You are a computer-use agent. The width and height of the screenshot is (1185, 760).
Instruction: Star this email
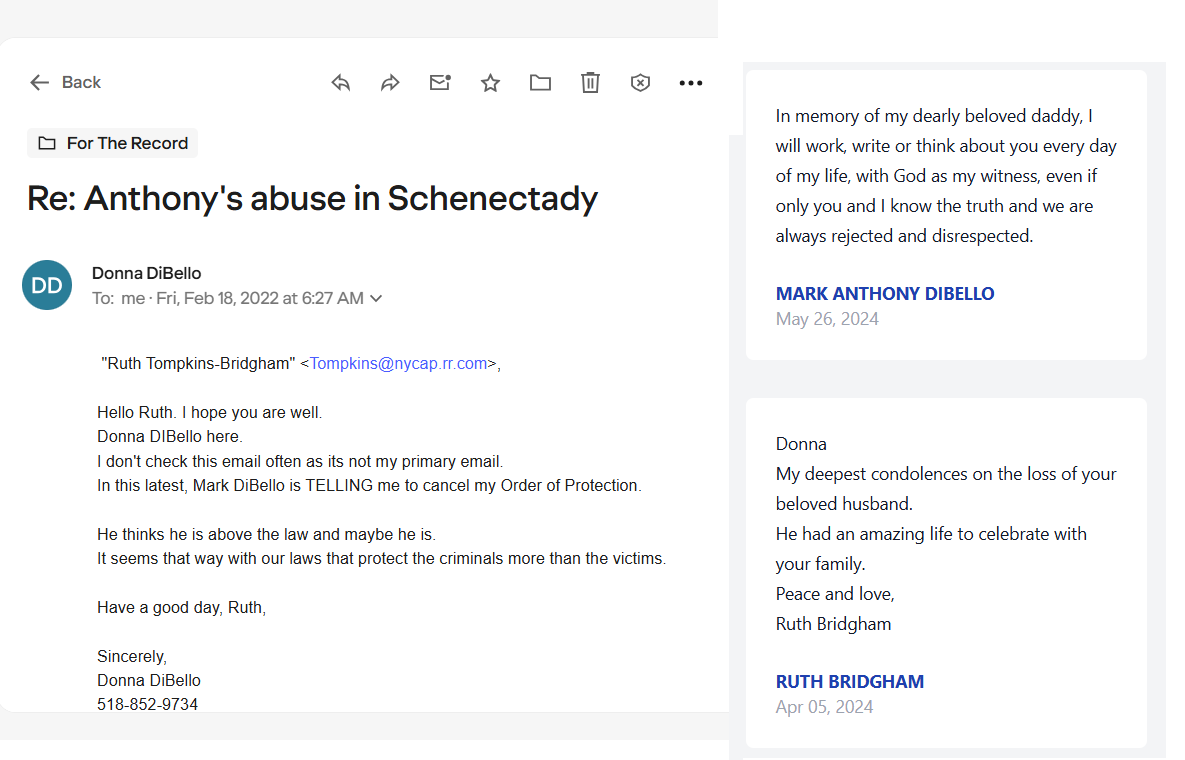[490, 83]
